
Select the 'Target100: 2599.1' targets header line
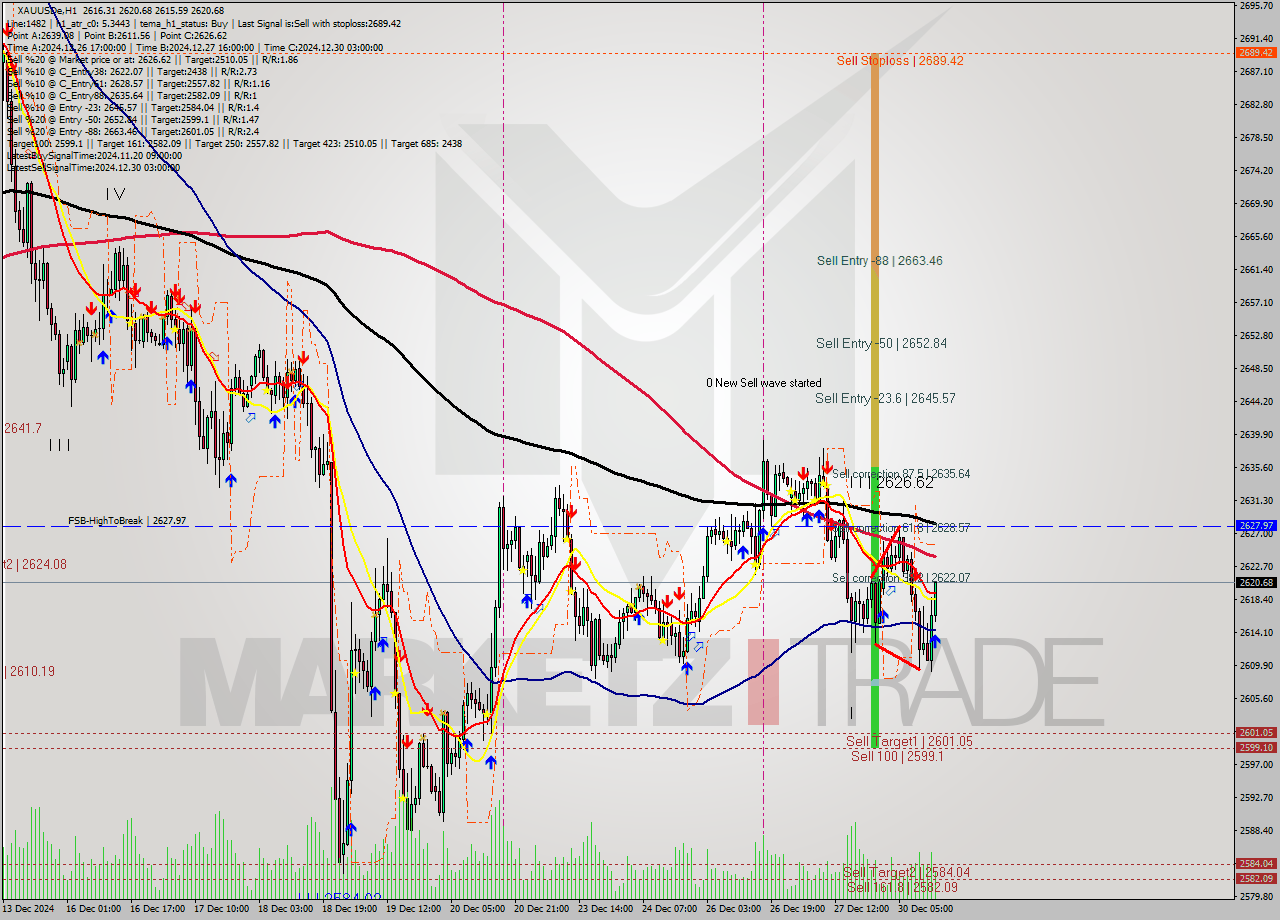234,143
